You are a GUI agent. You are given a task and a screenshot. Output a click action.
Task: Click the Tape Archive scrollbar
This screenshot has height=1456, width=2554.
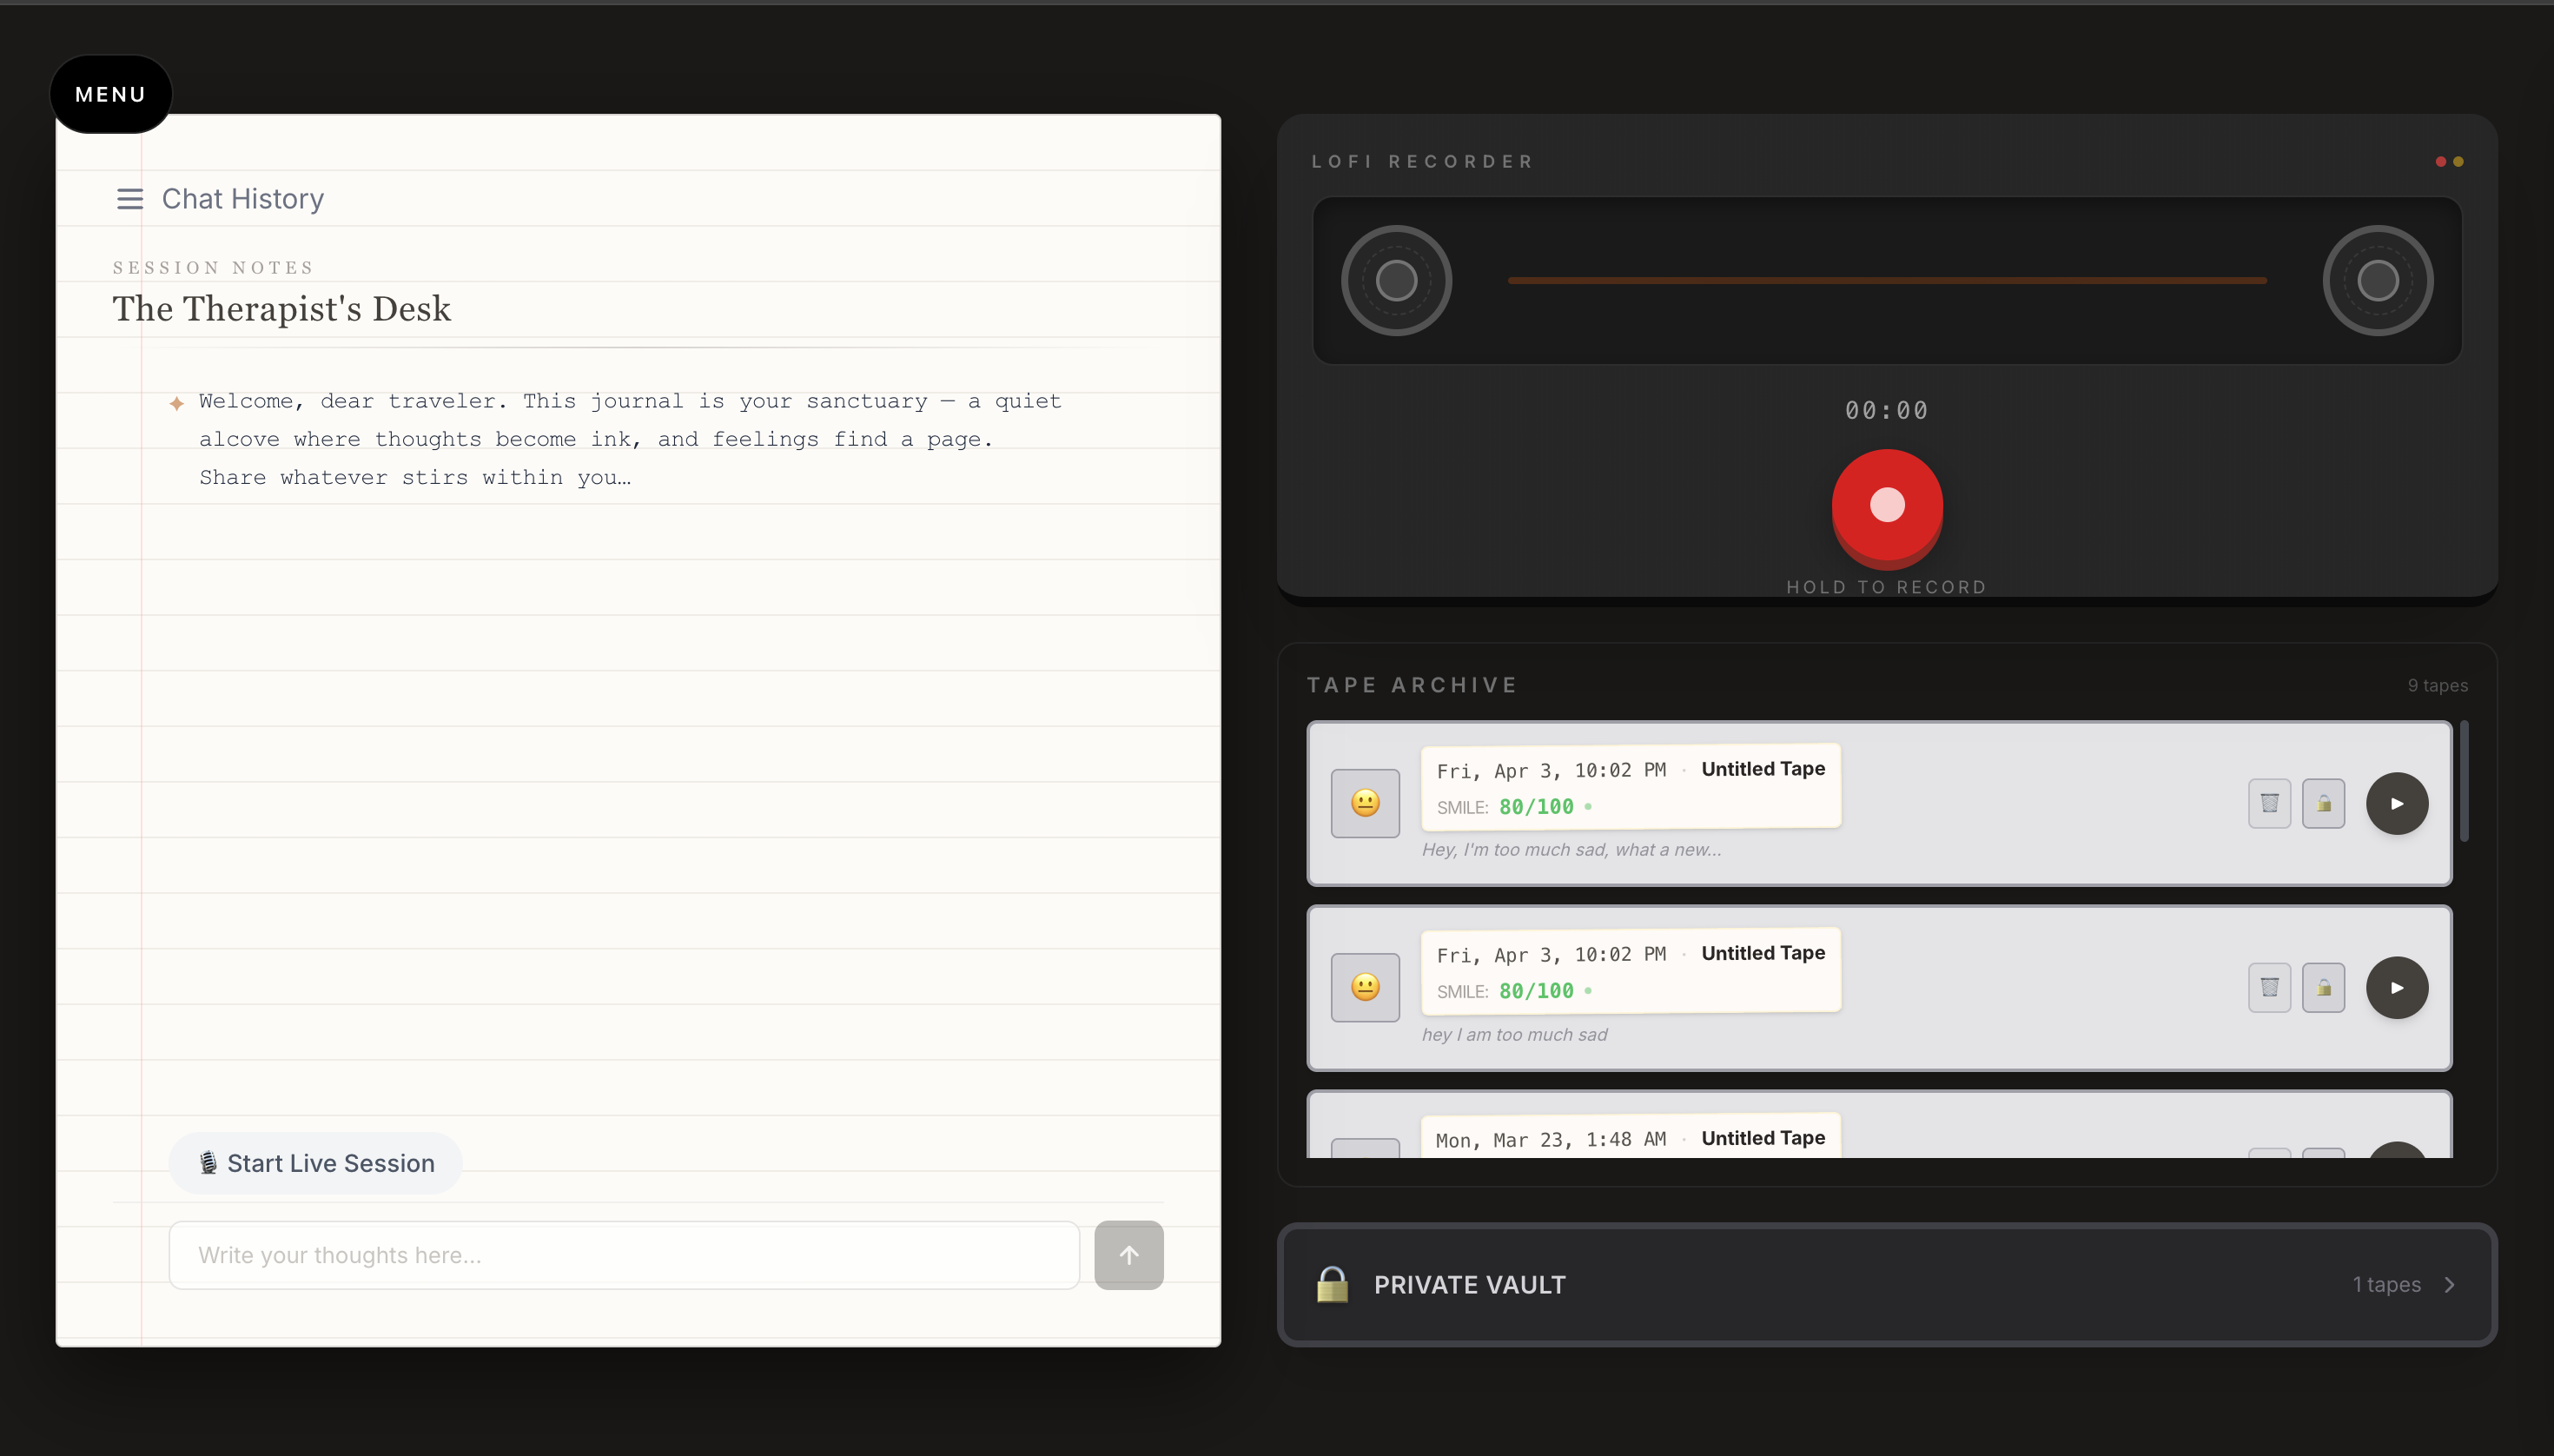(x=2464, y=782)
